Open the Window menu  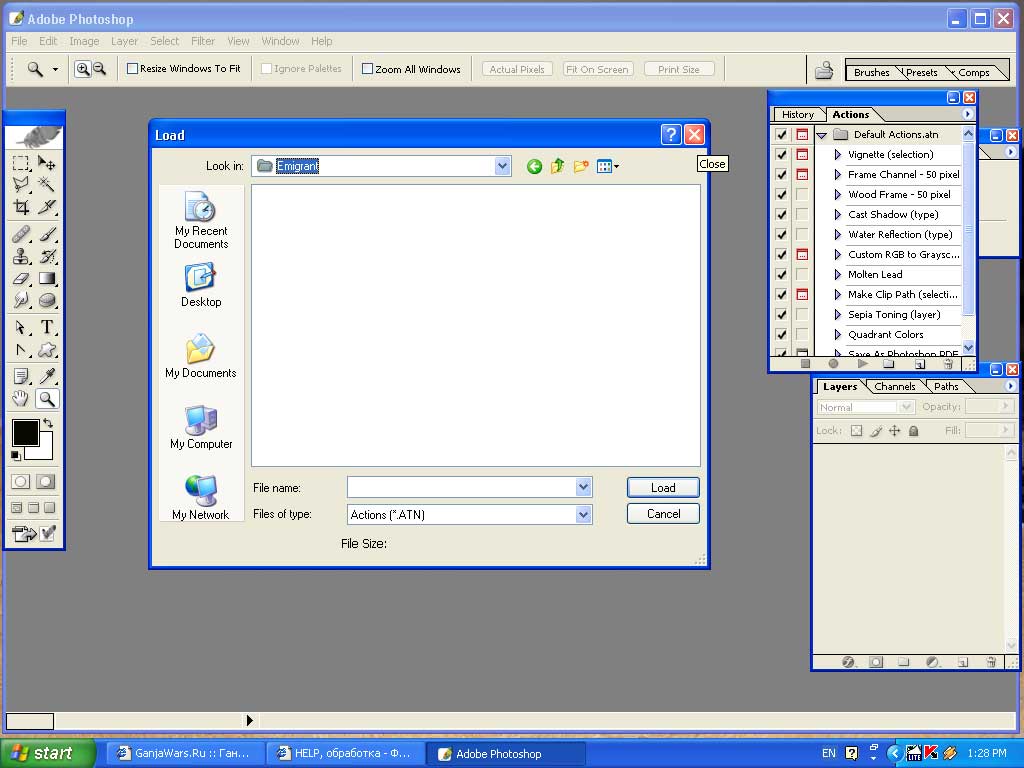click(280, 41)
